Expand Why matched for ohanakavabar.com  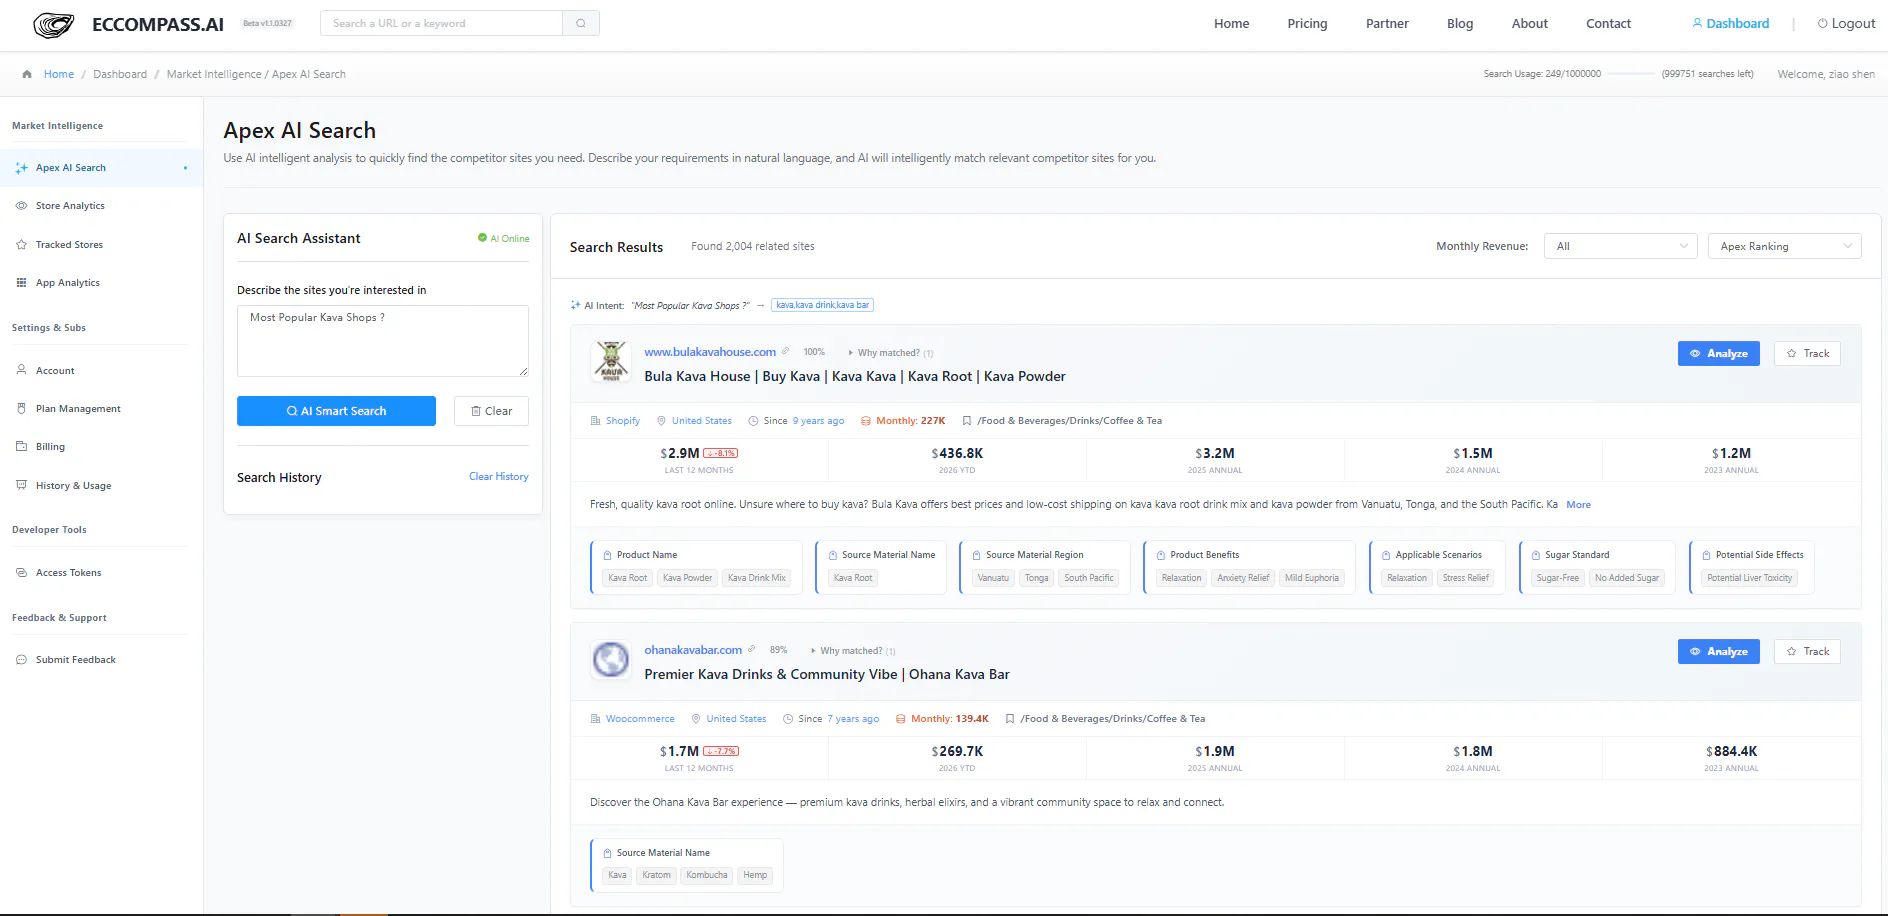(x=853, y=651)
